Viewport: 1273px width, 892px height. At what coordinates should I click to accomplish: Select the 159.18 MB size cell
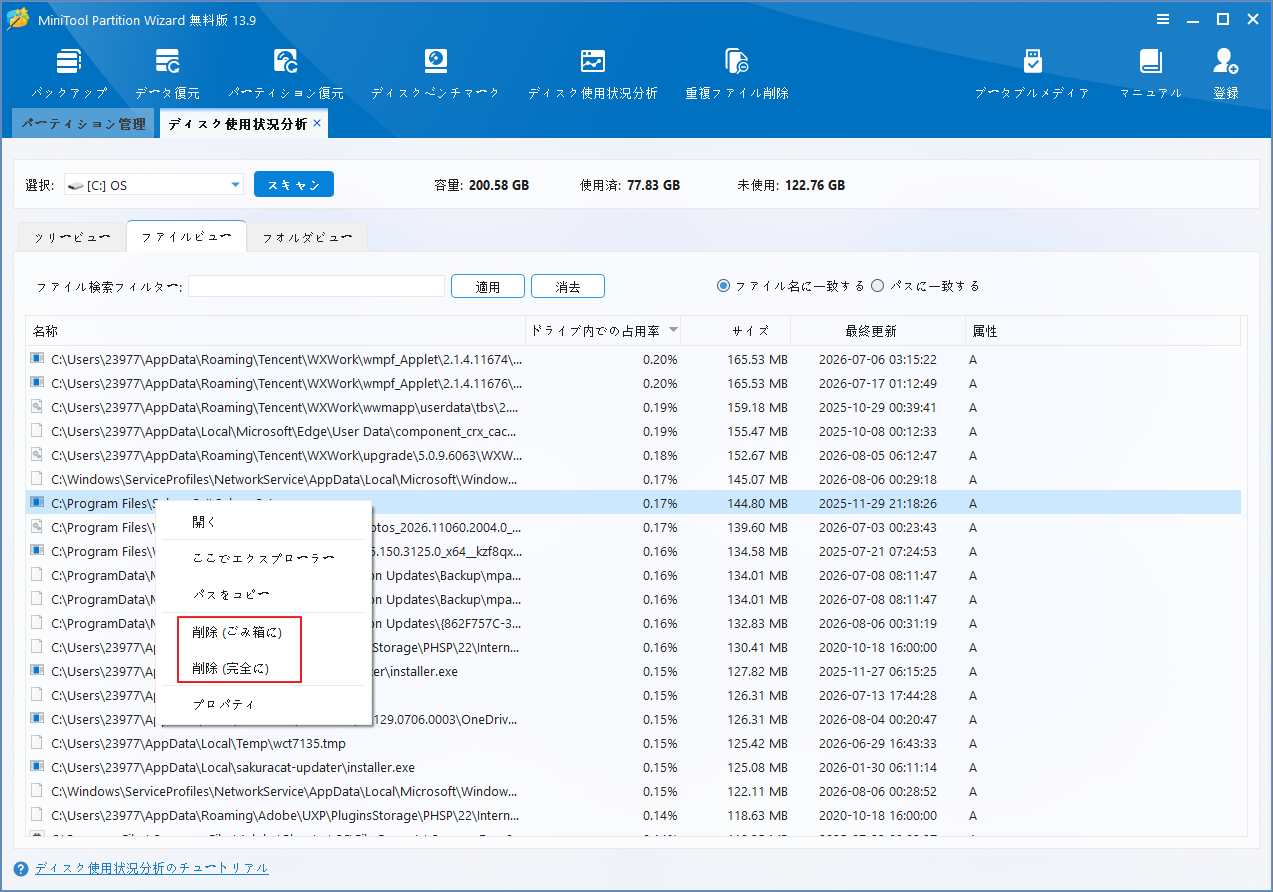pyautogui.click(x=755, y=407)
